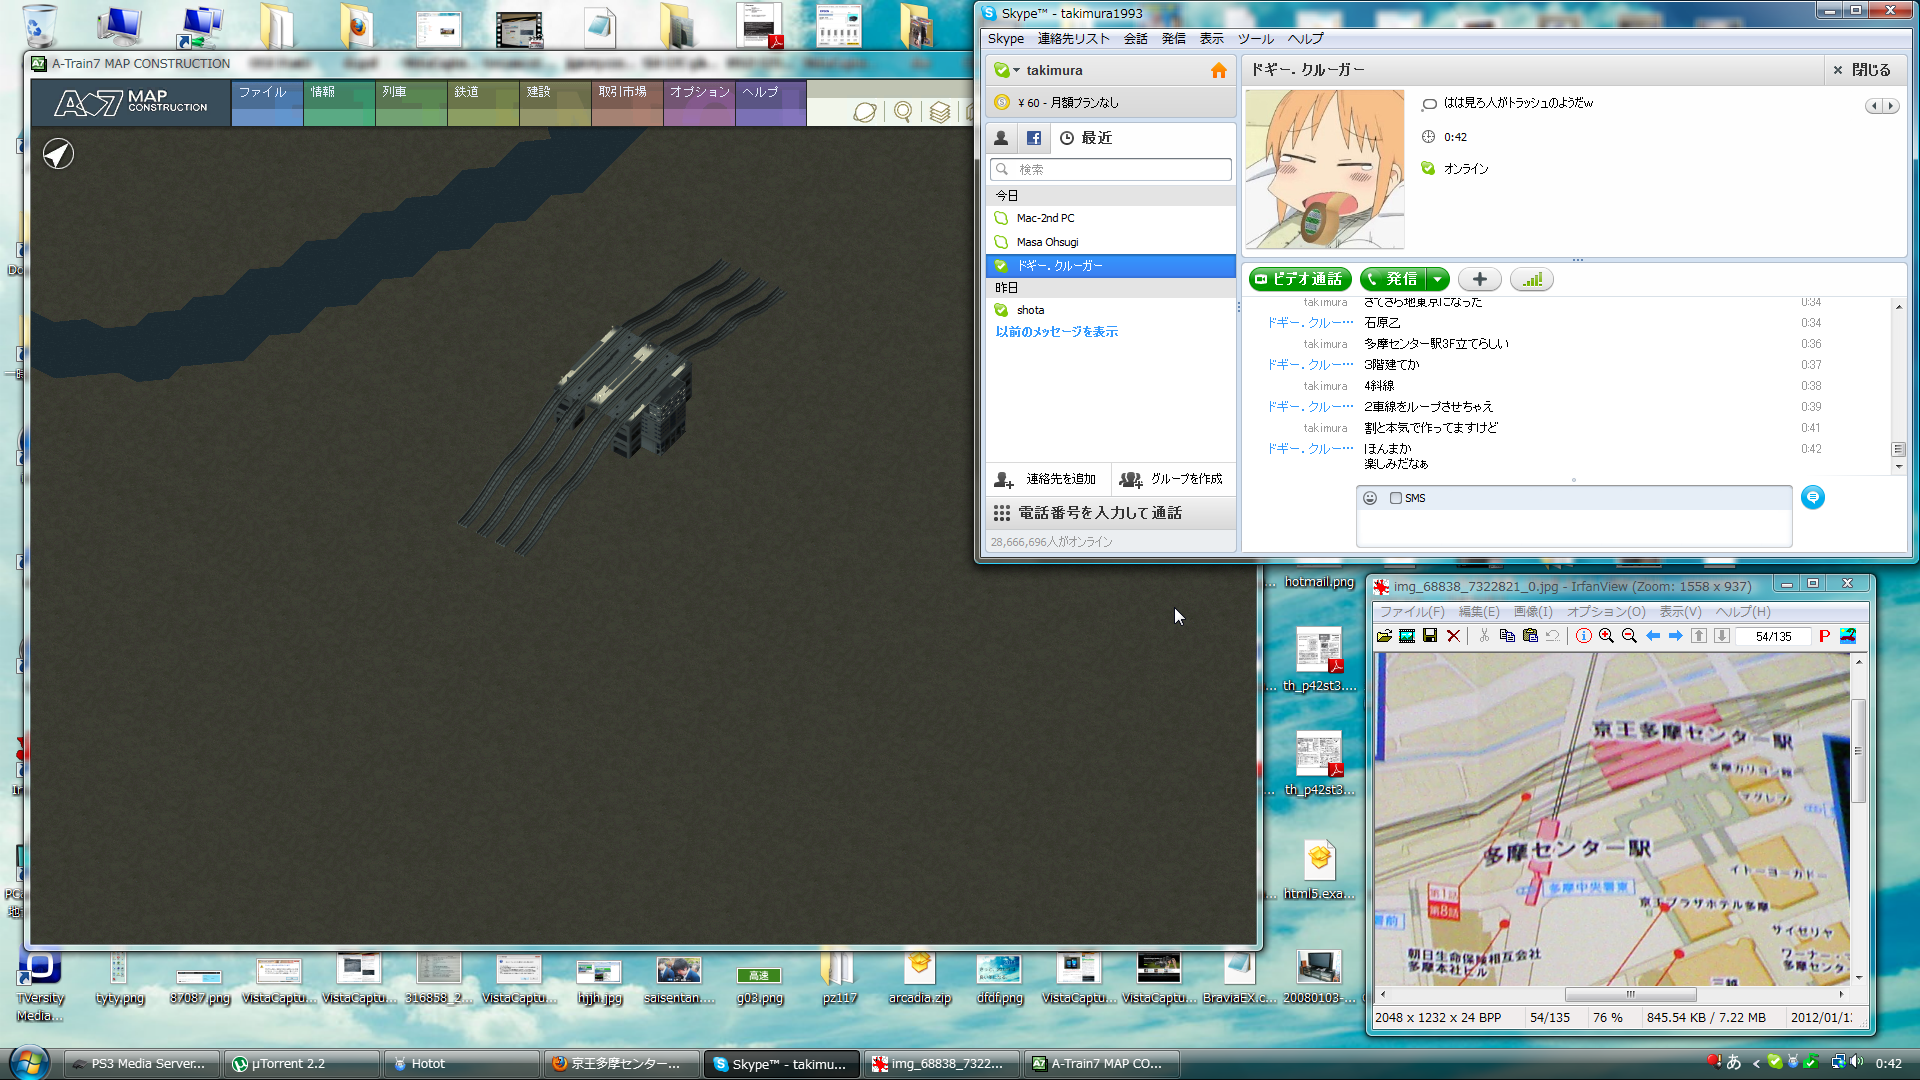Open emoticon picker in Skype message box
This screenshot has height=1080, width=1920.
[1370, 498]
